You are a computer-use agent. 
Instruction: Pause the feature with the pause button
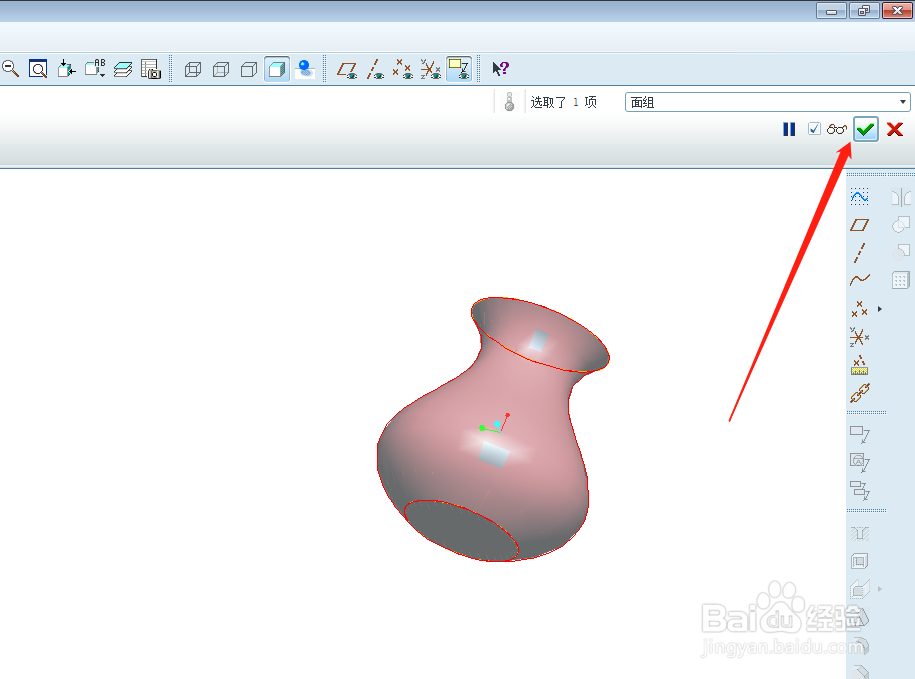pyautogui.click(x=789, y=129)
